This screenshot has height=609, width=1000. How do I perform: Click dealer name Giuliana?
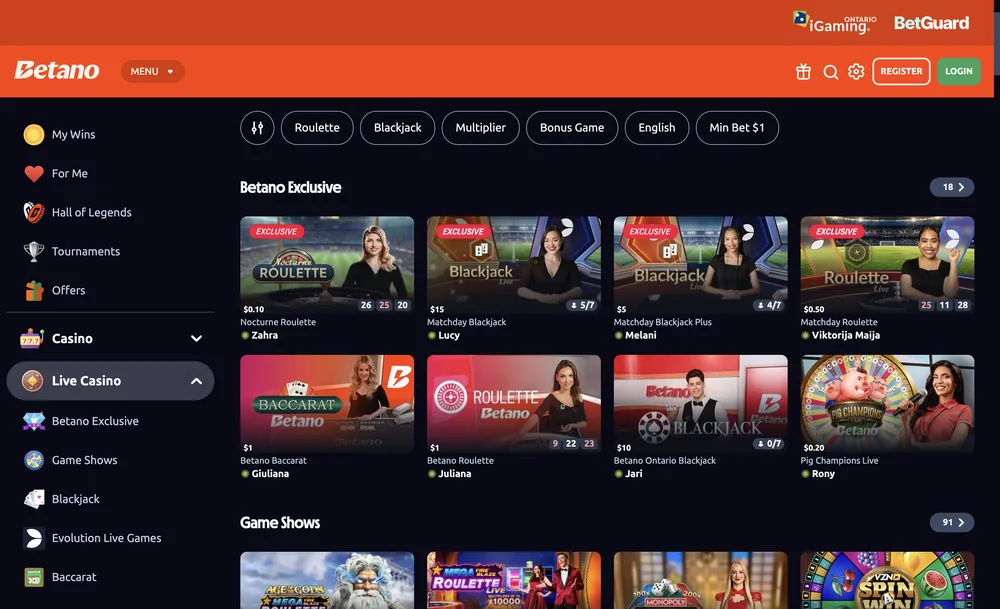point(270,474)
